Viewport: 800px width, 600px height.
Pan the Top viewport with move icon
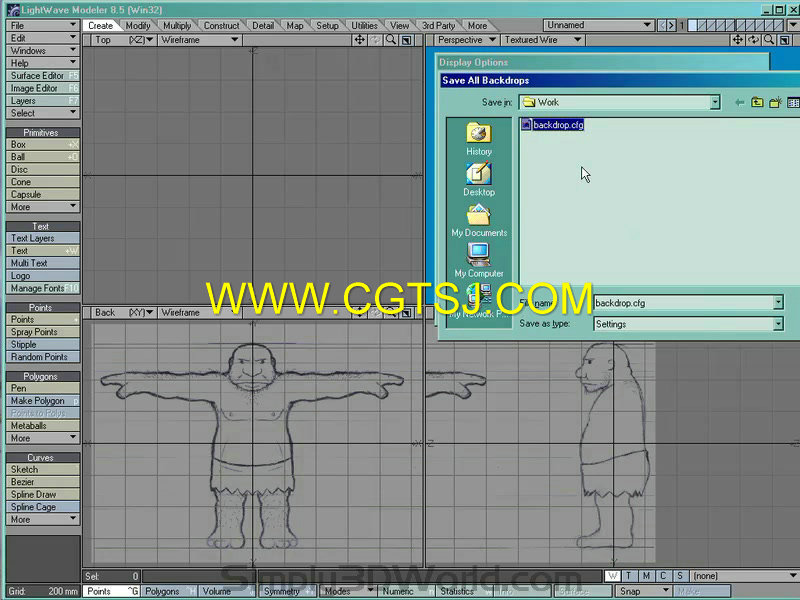pos(359,40)
